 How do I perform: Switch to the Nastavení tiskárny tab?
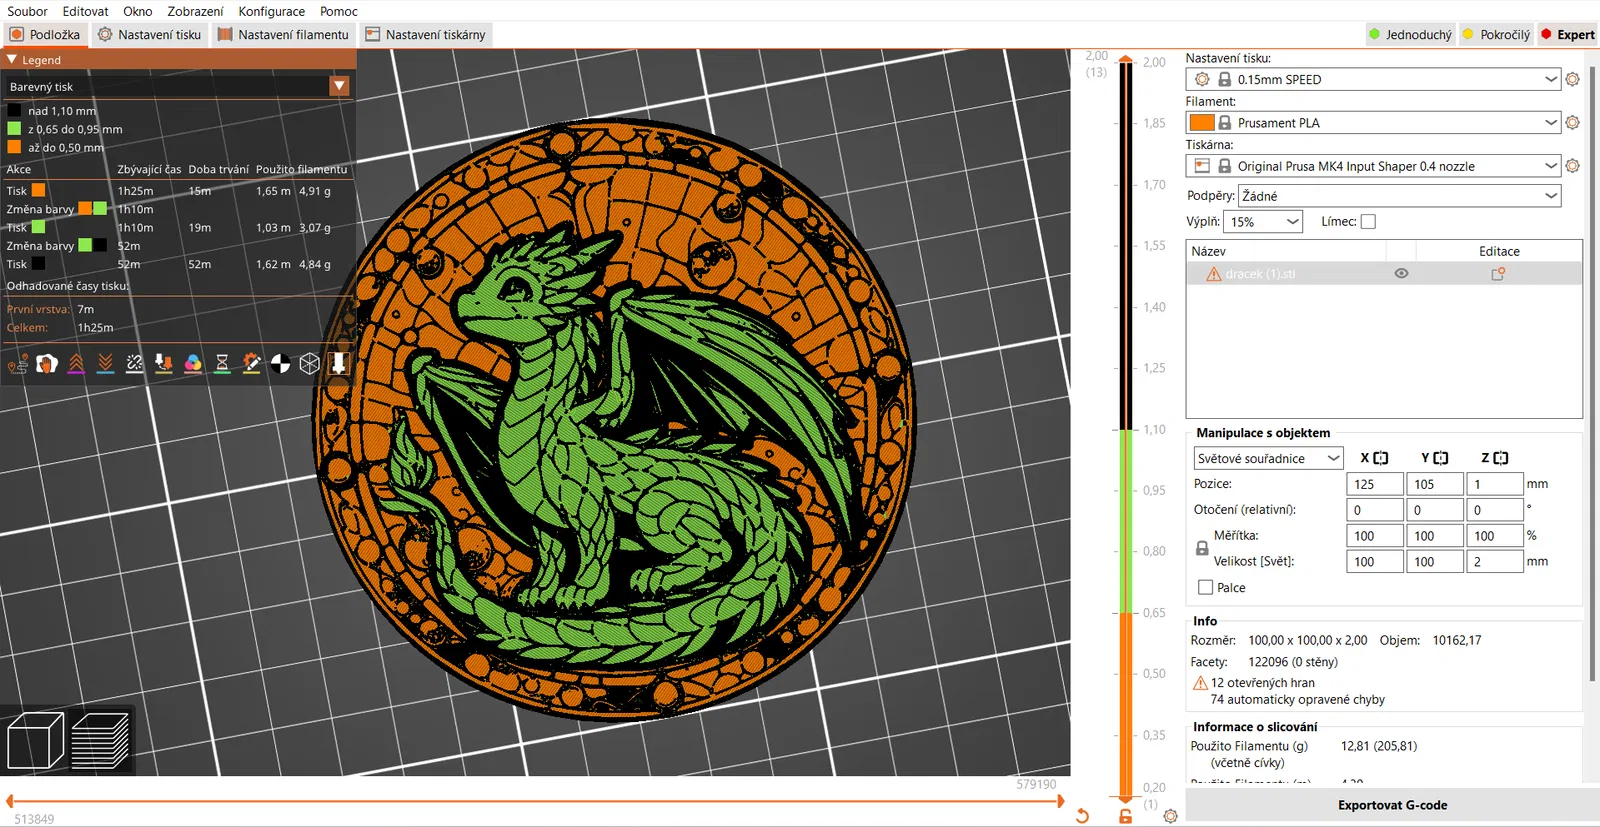pos(425,35)
